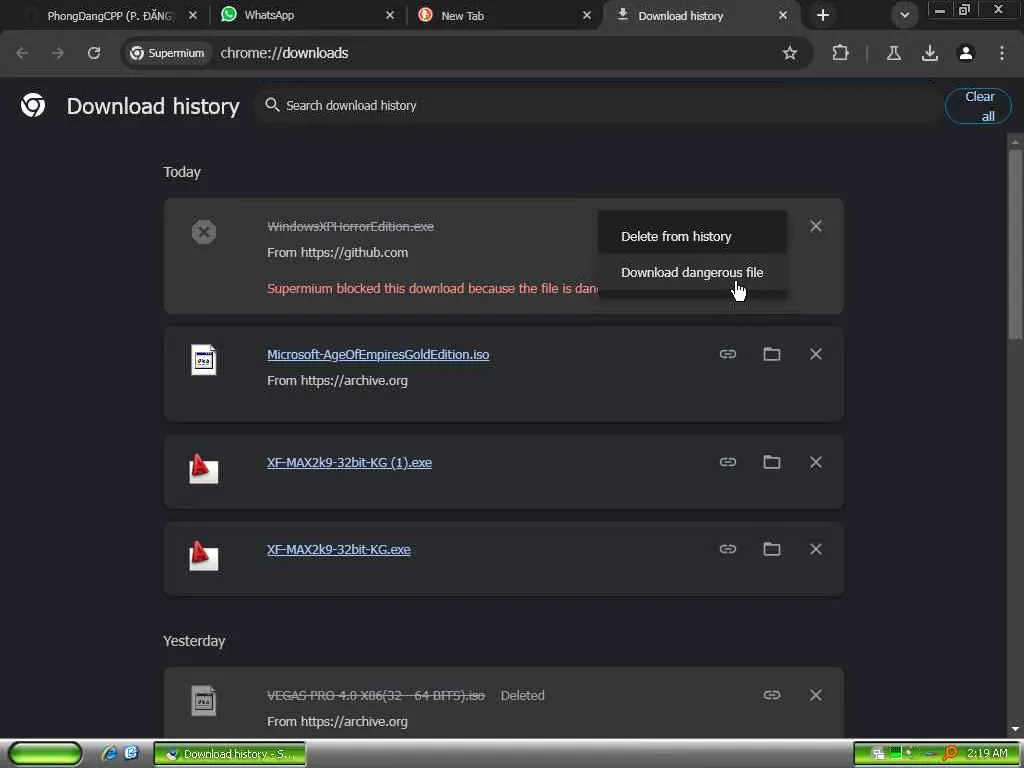Open XF-MAX2k9-32bit-KG.exe file link
This screenshot has width=1024, height=768.
click(x=339, y=549)
